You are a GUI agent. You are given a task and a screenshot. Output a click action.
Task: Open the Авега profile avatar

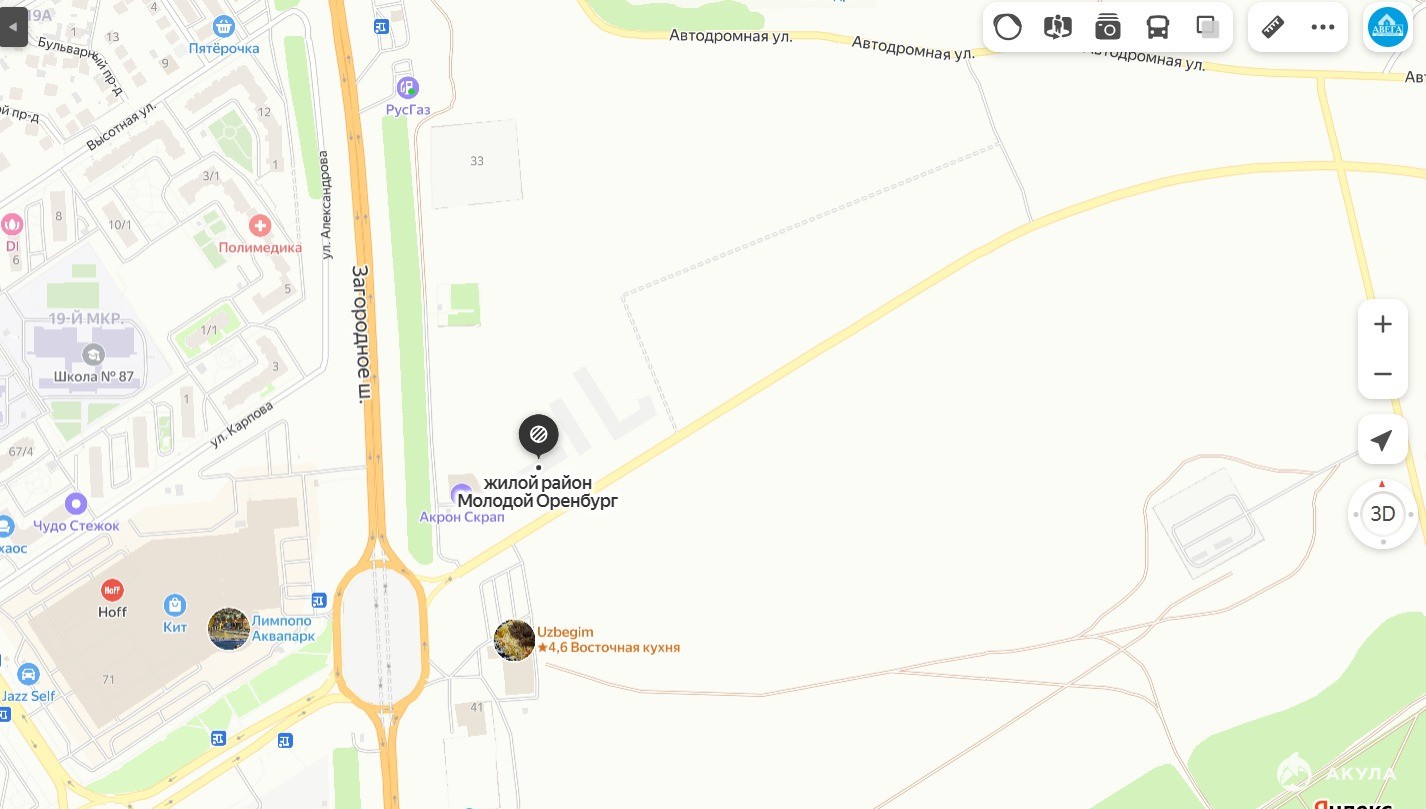click(x=1387, y=27)
